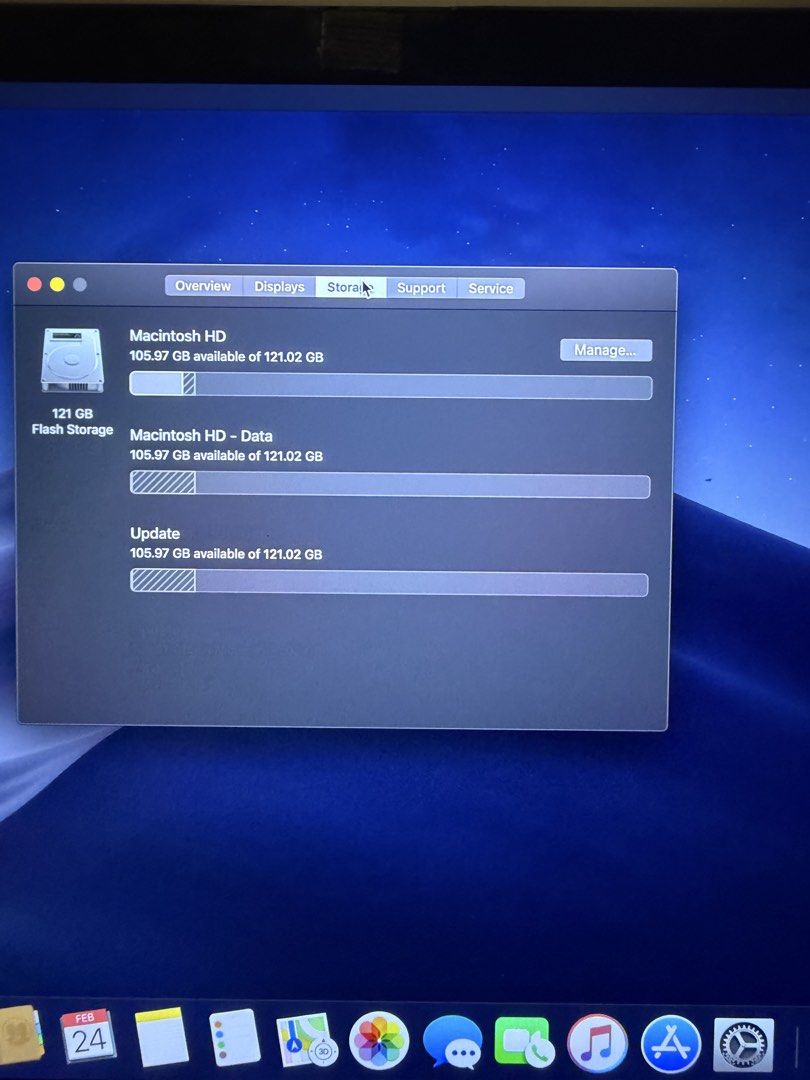Launch the Photos app
810x1080 pixels.
[x=379, y=1041]
